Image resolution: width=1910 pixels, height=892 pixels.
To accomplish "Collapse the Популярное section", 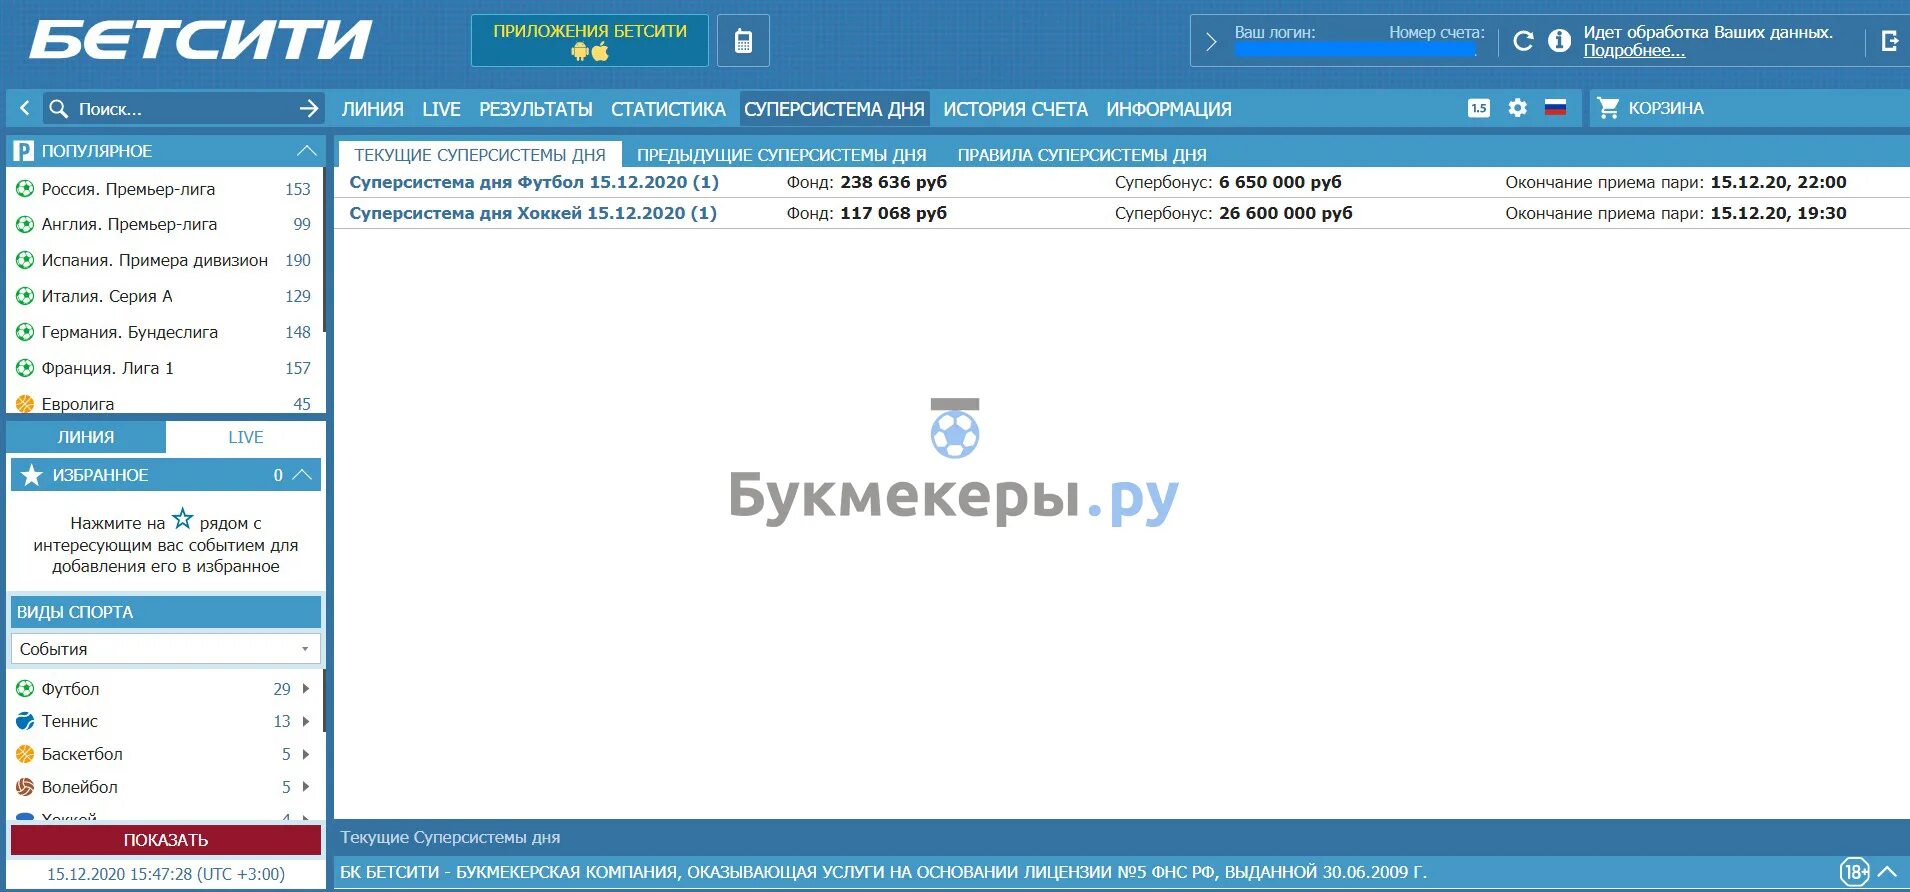I will (x=307, y=151).
